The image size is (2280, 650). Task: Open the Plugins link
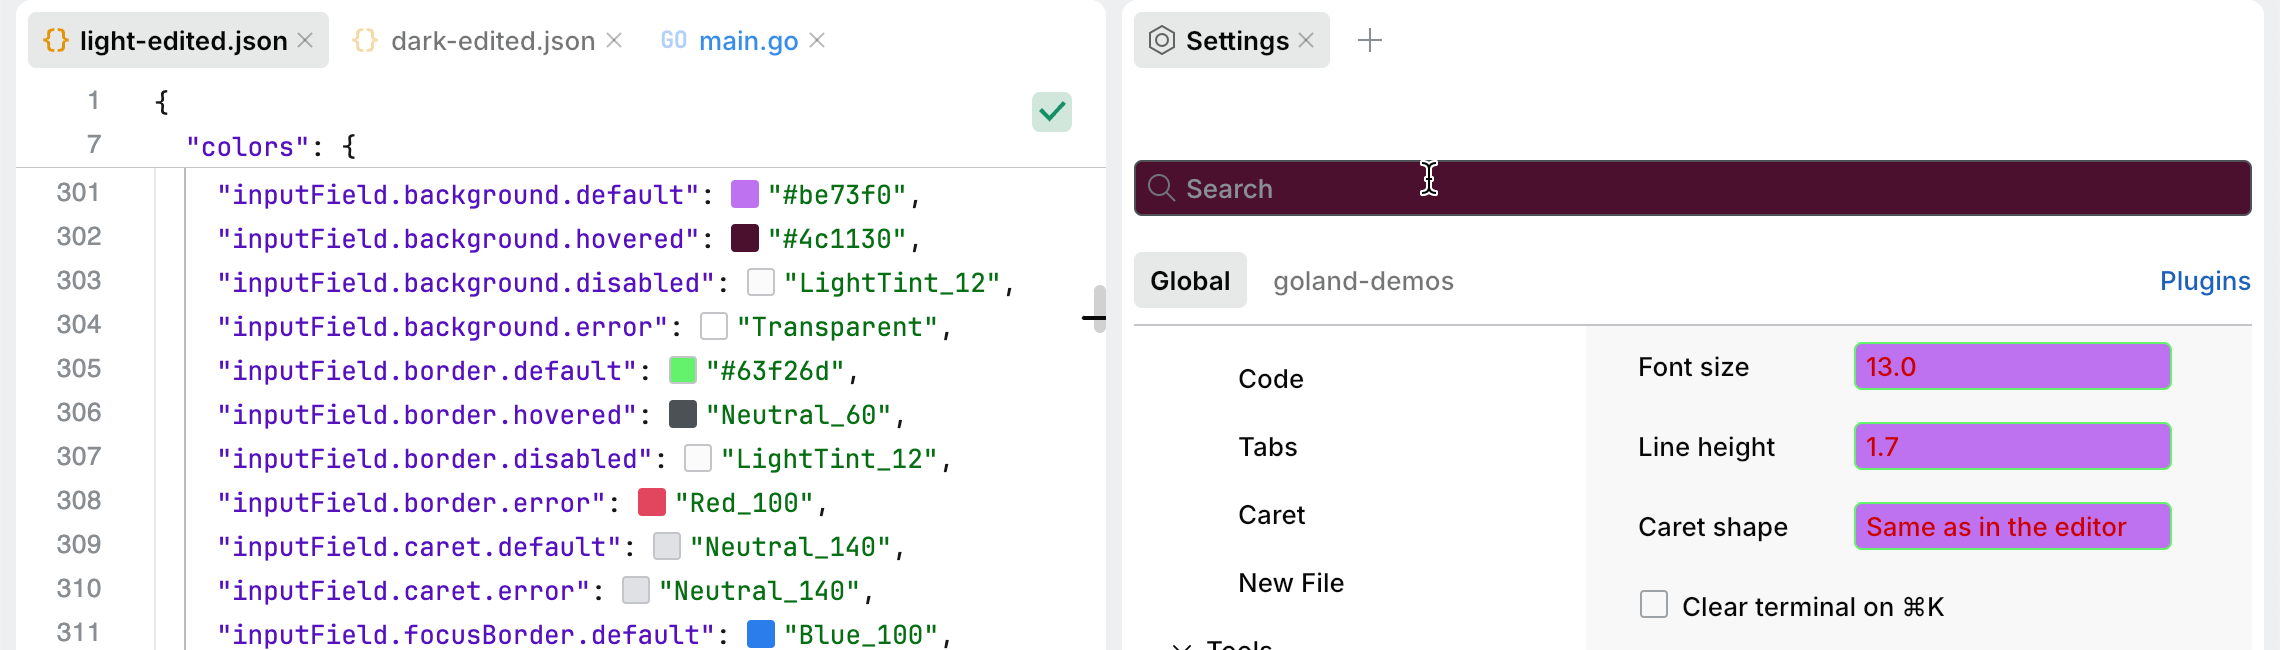[2204, 281]
